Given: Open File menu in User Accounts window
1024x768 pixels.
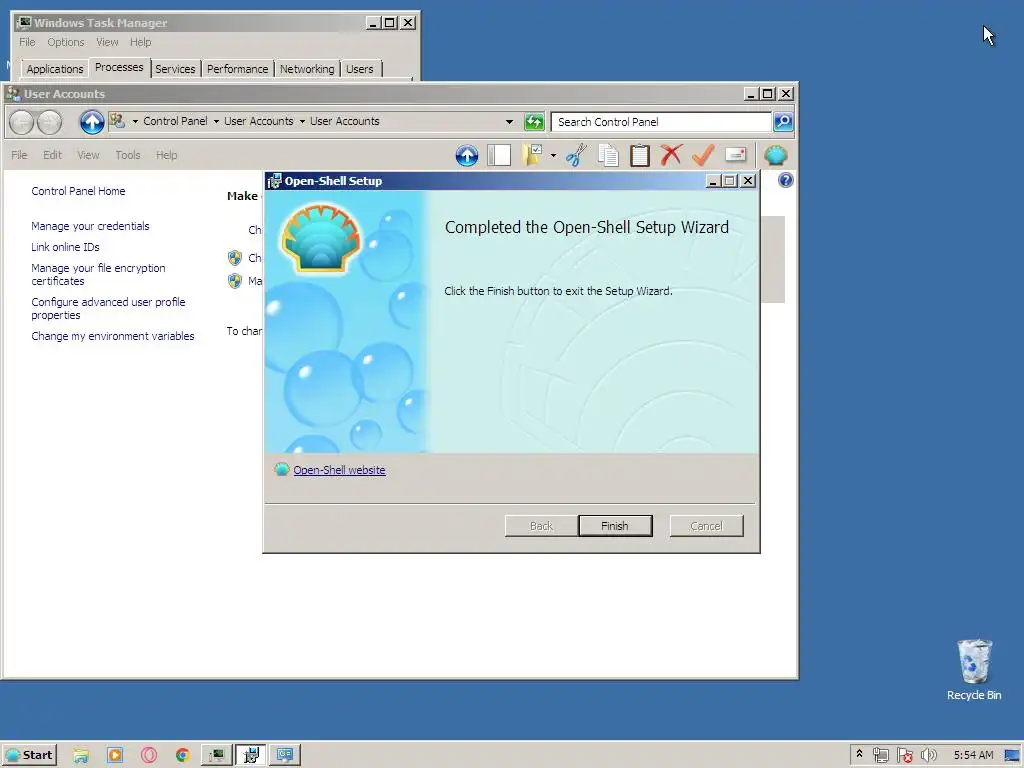Looking at the screenshot, I should pos(20,155).
